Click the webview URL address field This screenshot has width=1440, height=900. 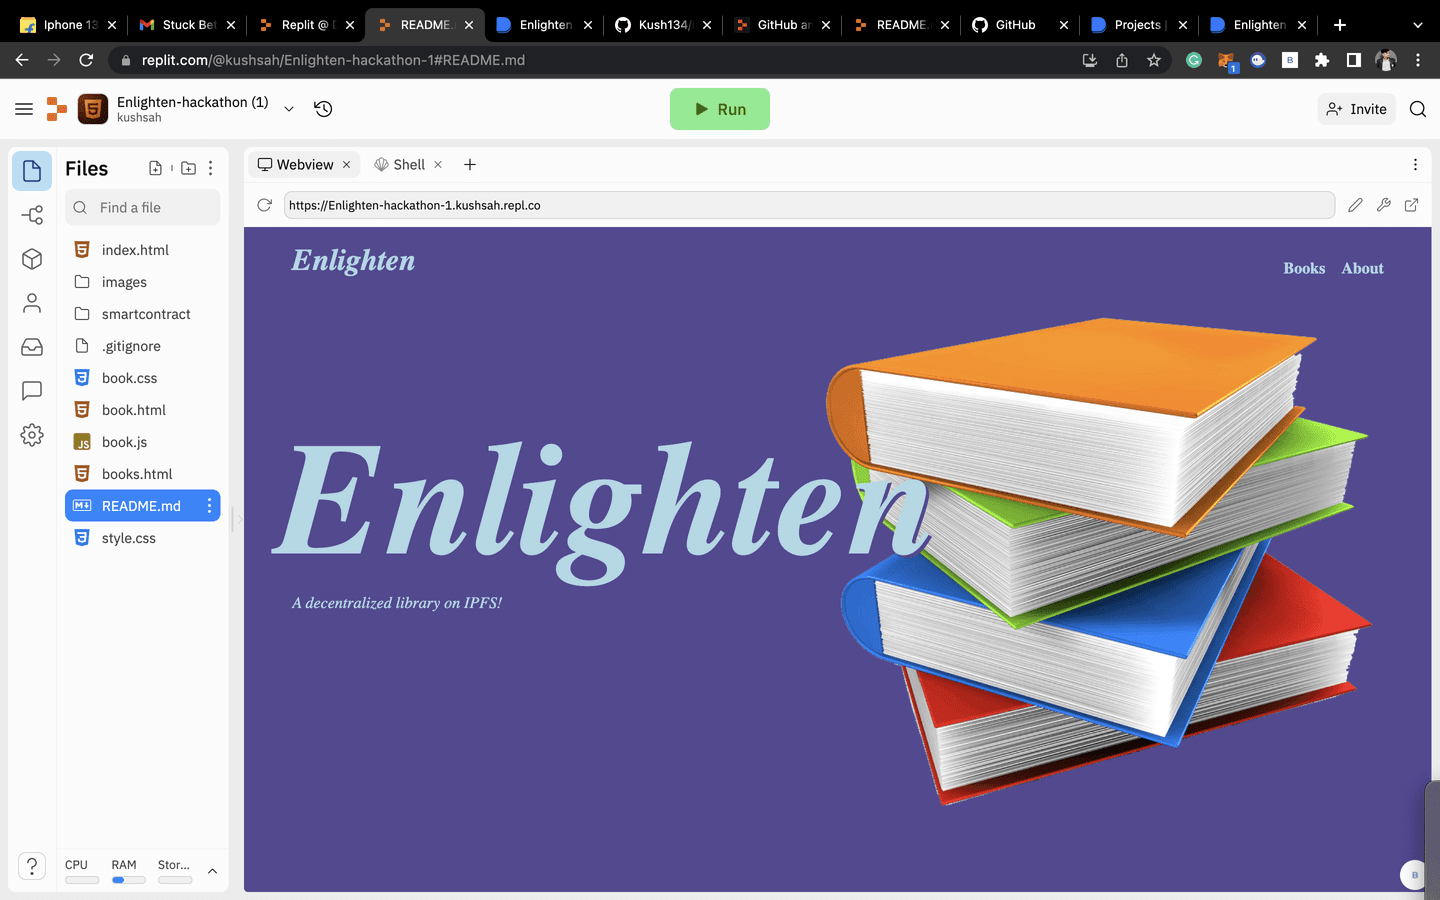click(x=809, y=205)
